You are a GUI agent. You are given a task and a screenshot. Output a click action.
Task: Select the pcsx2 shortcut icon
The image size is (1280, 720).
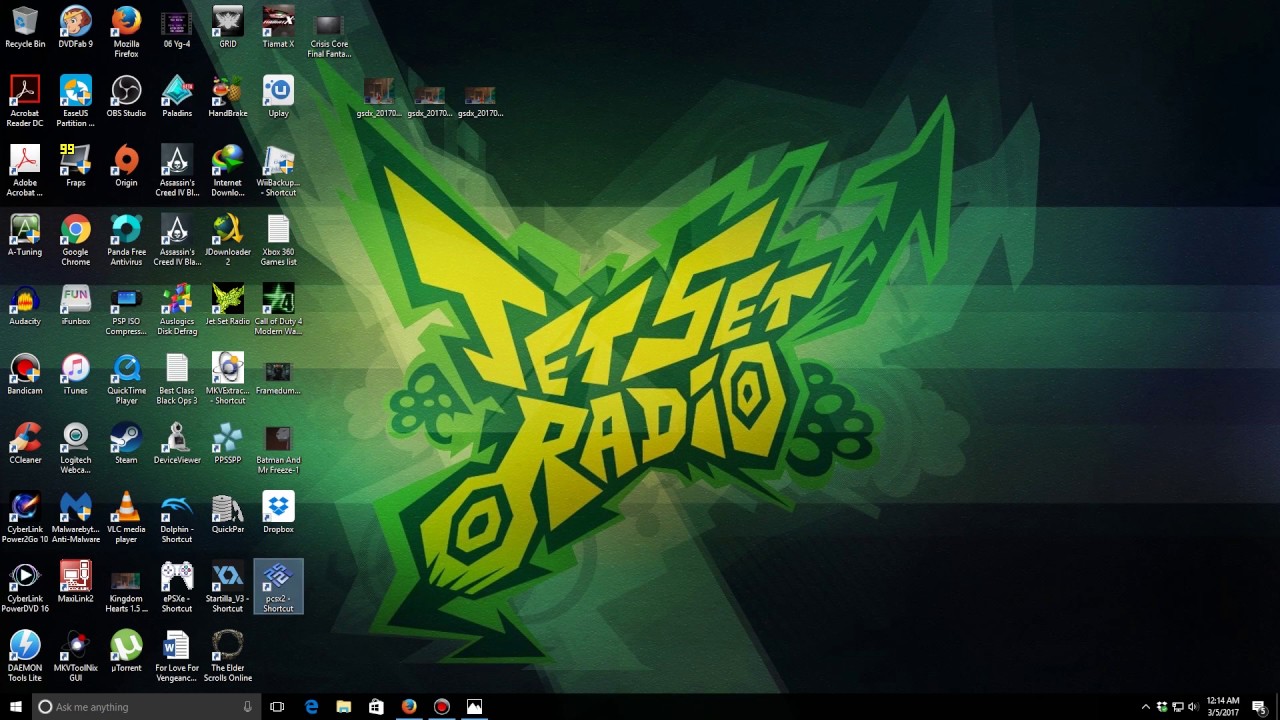tap(278, 587)
